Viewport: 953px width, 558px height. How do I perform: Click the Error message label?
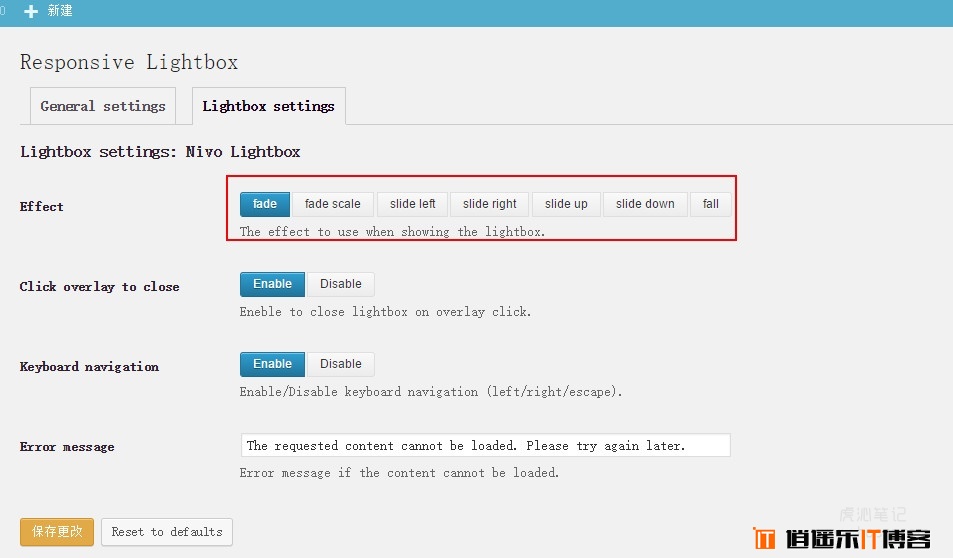(x=67, y=447)
